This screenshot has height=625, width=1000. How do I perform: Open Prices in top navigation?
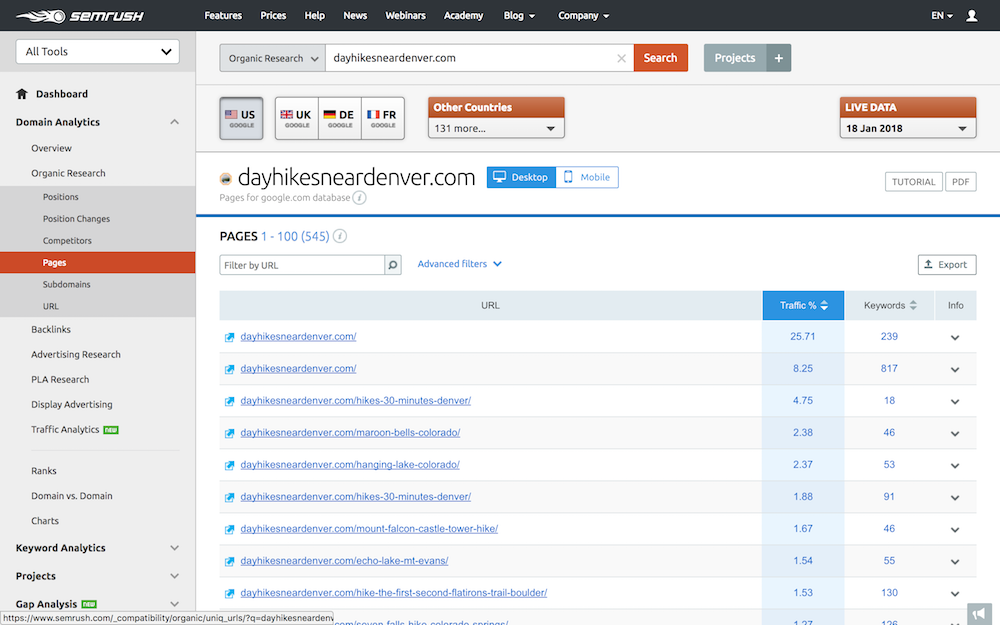273,16
